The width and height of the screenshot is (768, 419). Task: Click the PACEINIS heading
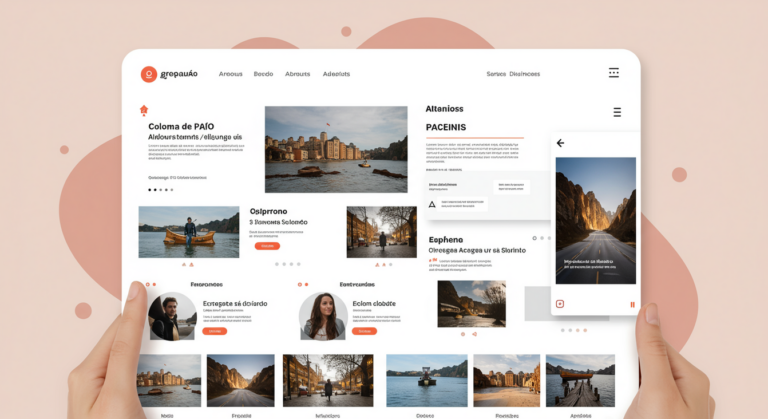tap(446, 127)
